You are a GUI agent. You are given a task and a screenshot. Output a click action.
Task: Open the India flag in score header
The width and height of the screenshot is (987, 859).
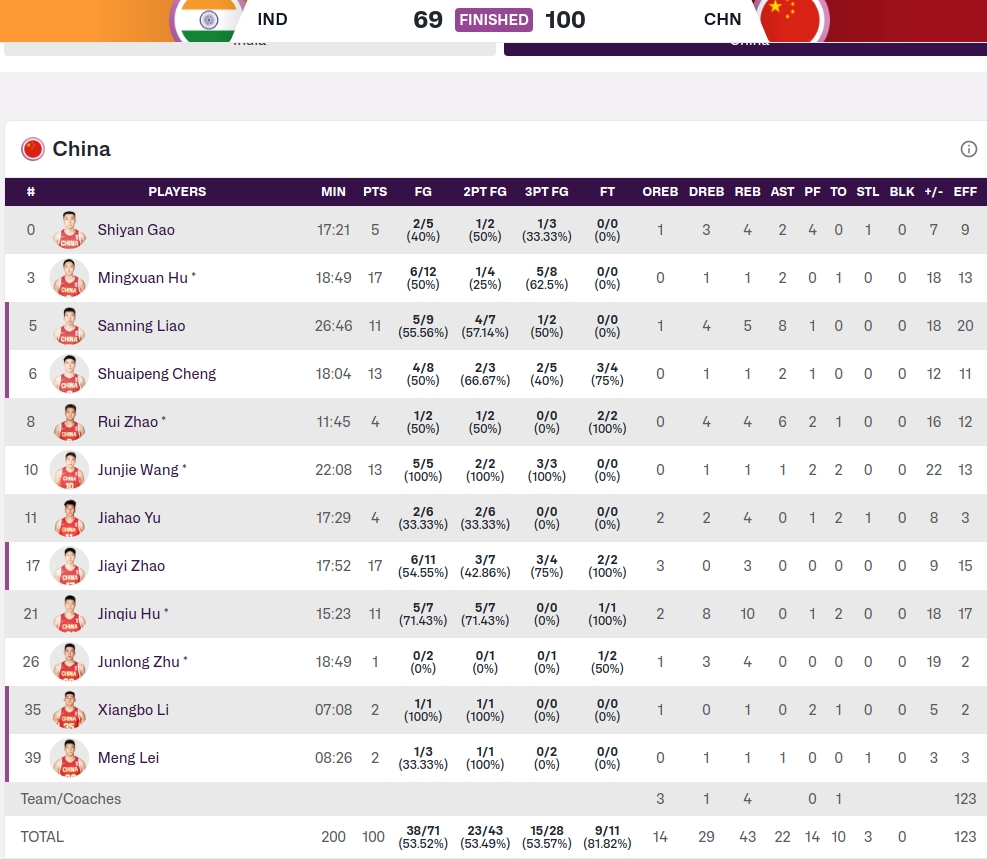tap(208, 20)
